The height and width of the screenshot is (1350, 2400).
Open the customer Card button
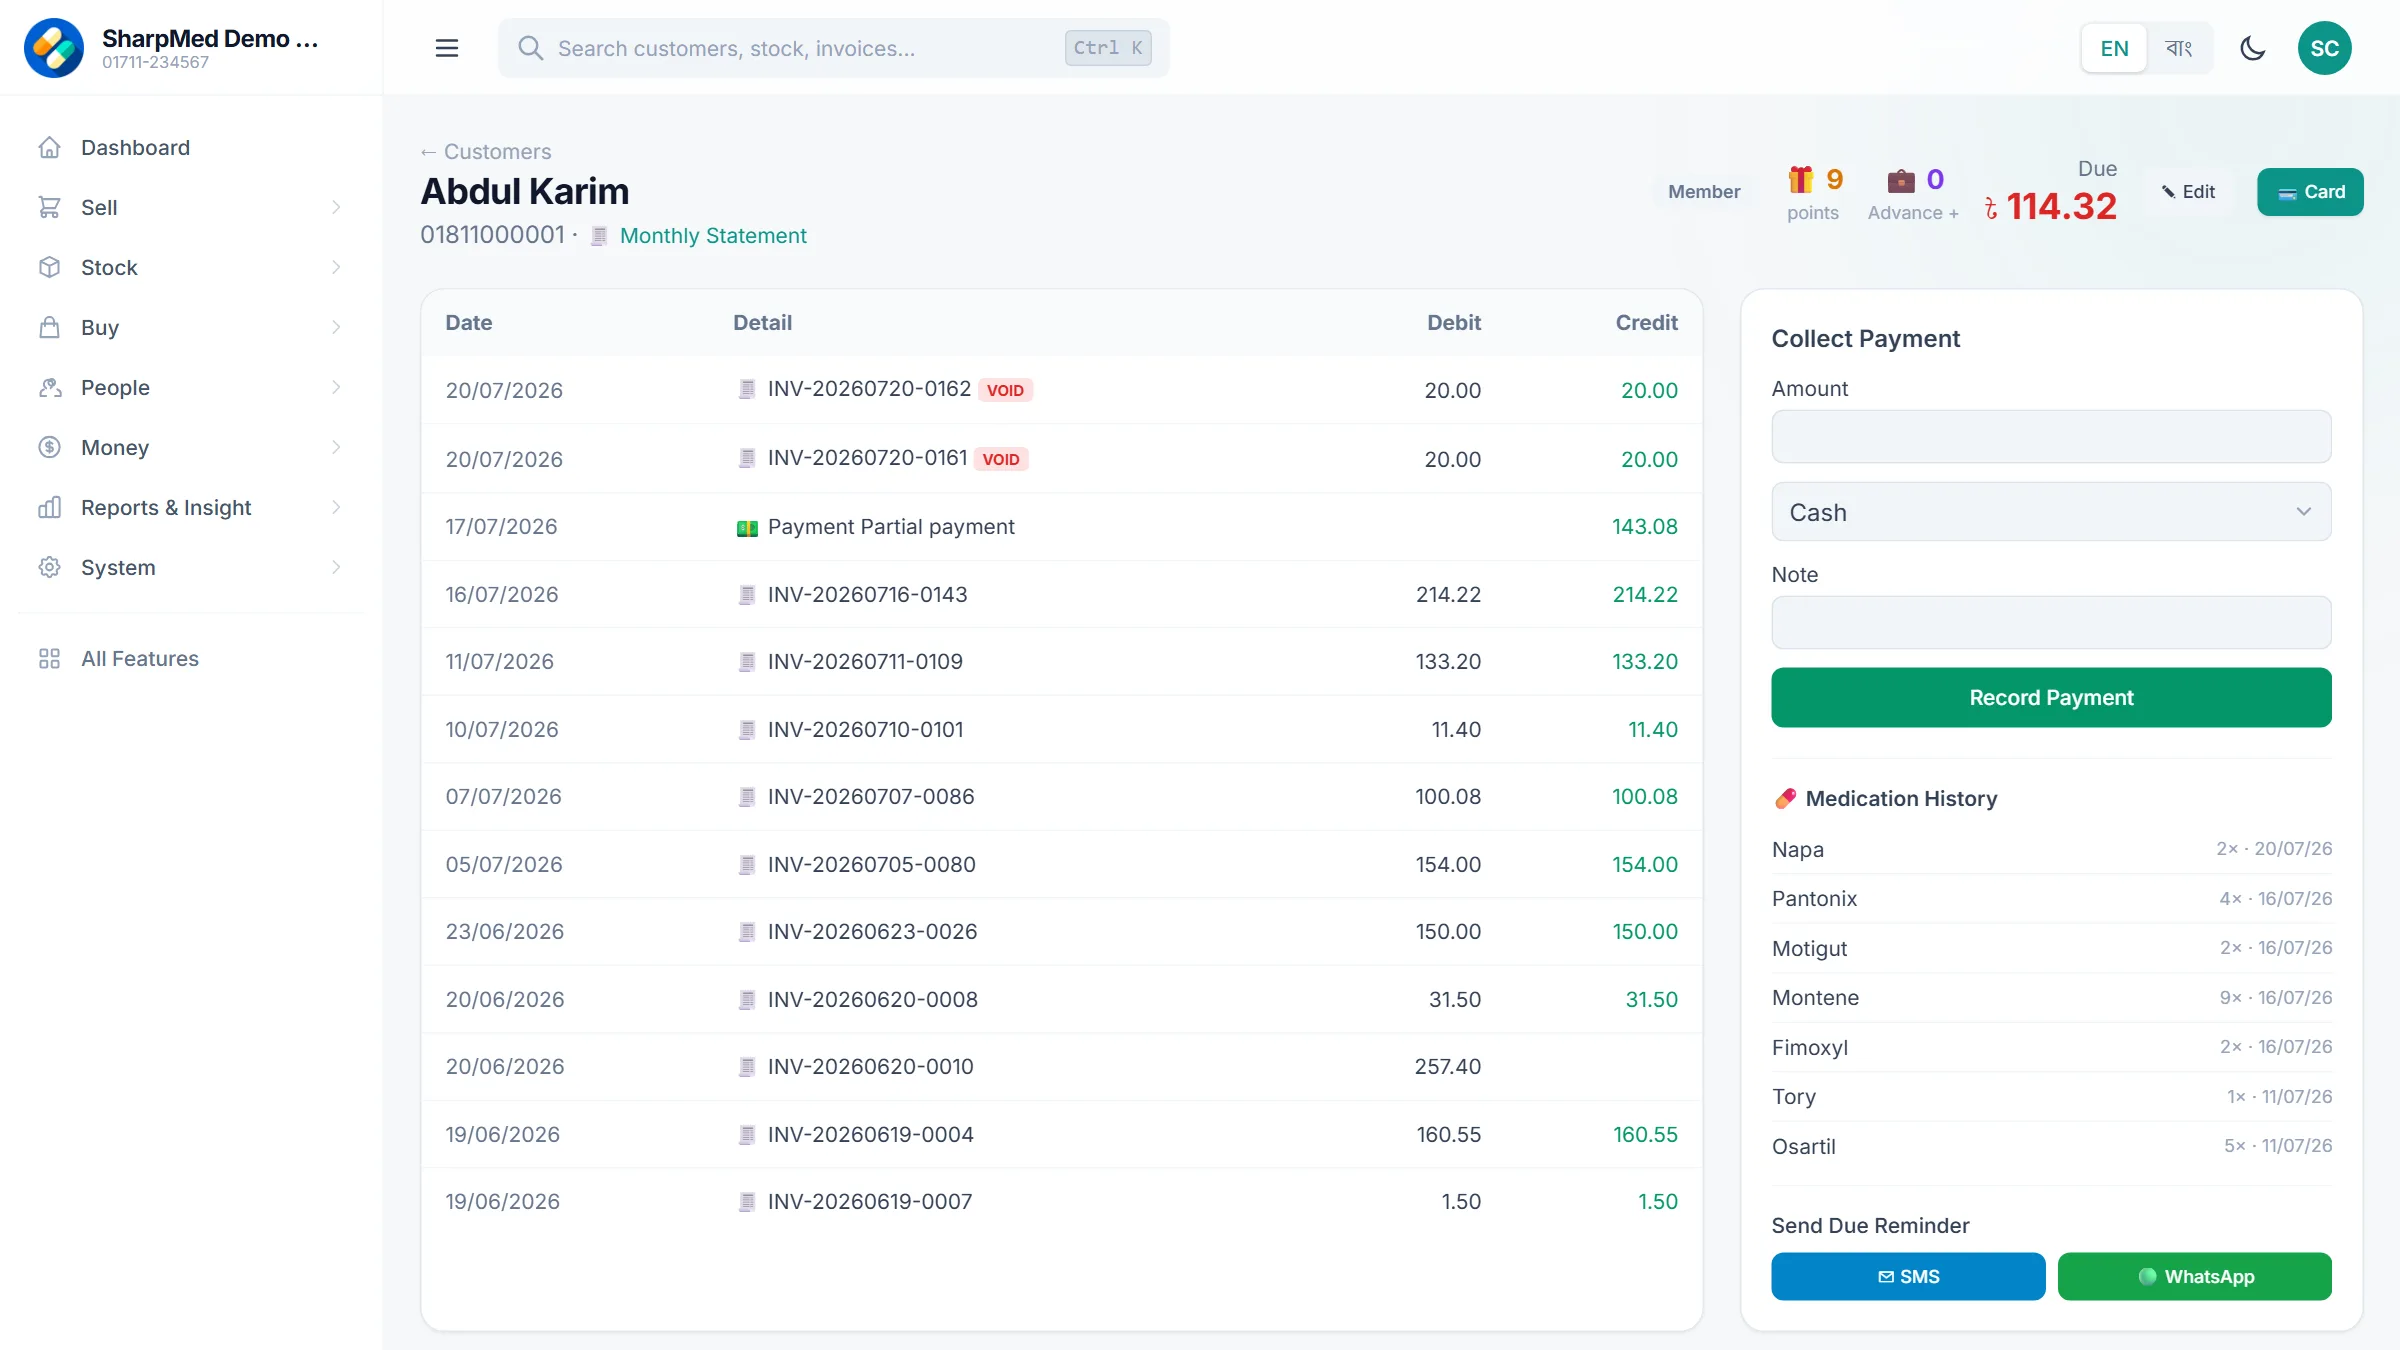[2310, 192]
